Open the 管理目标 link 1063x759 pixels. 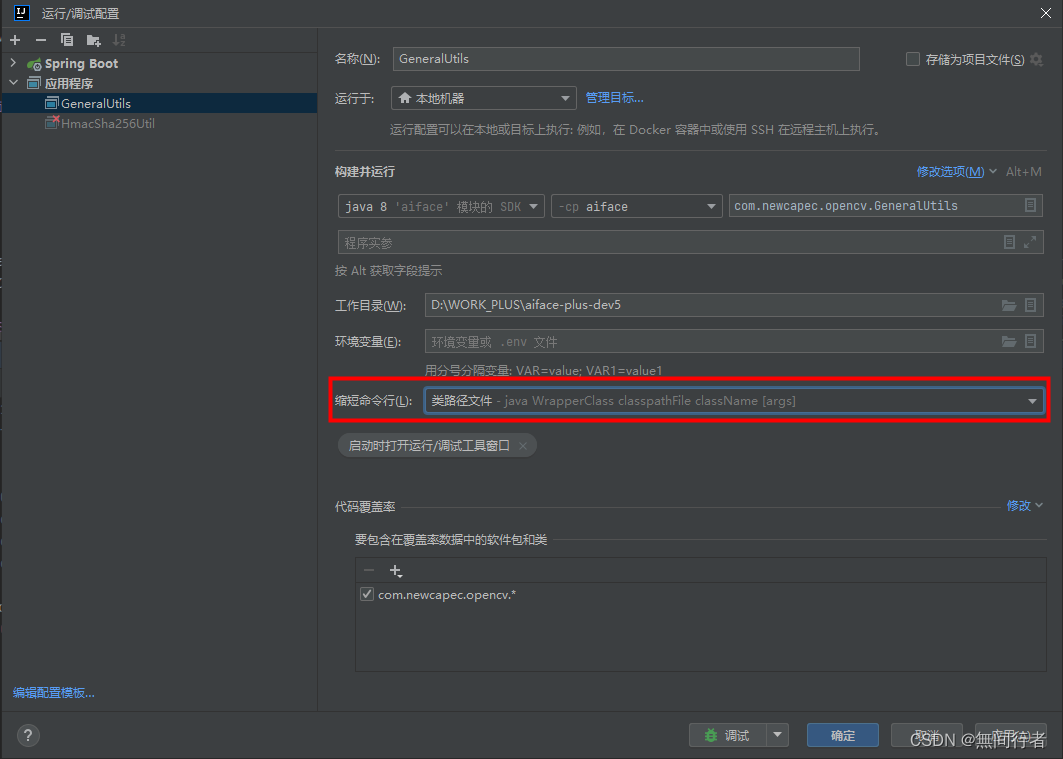[614, 98]
